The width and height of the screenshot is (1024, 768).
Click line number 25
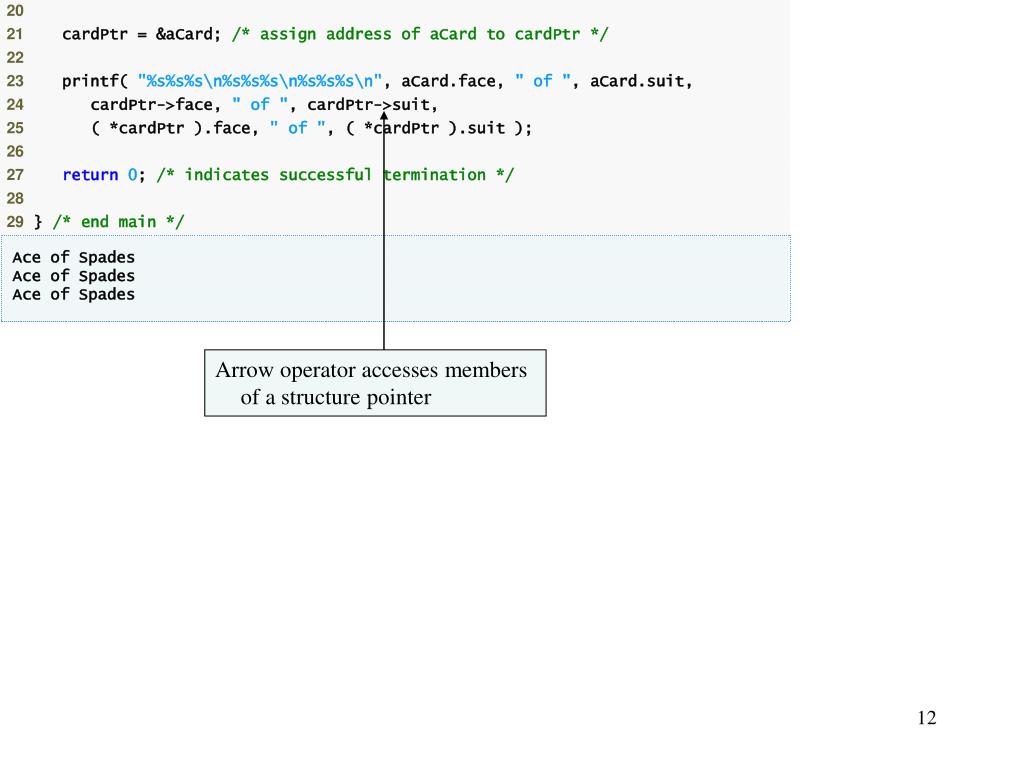click(15, 128)
